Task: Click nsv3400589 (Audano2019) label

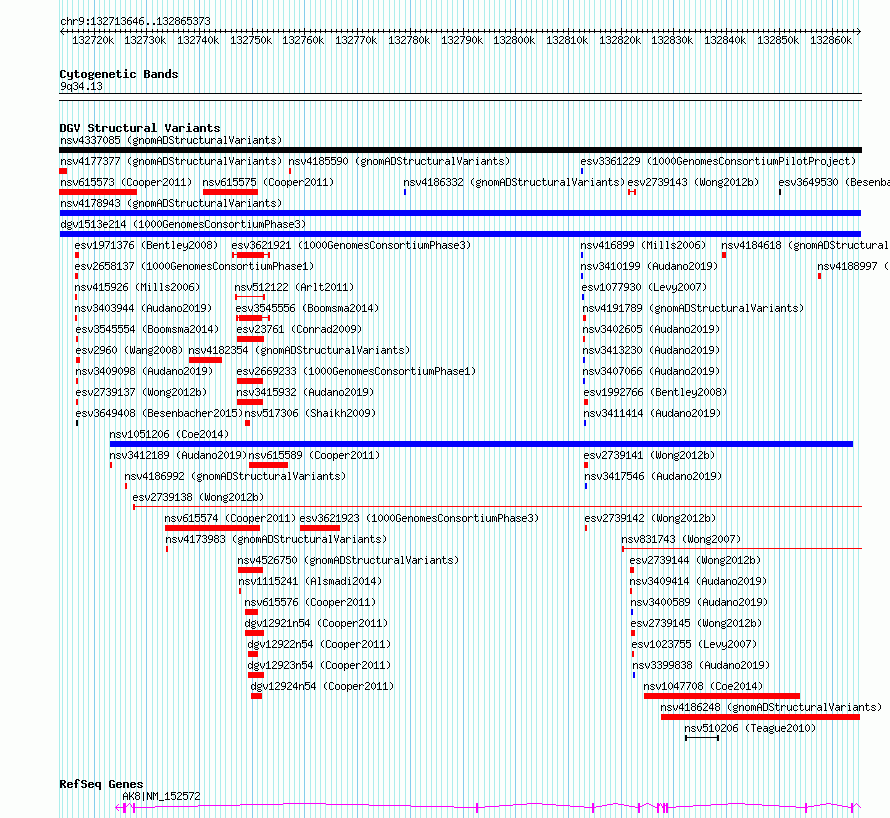Action: (699, 602)
